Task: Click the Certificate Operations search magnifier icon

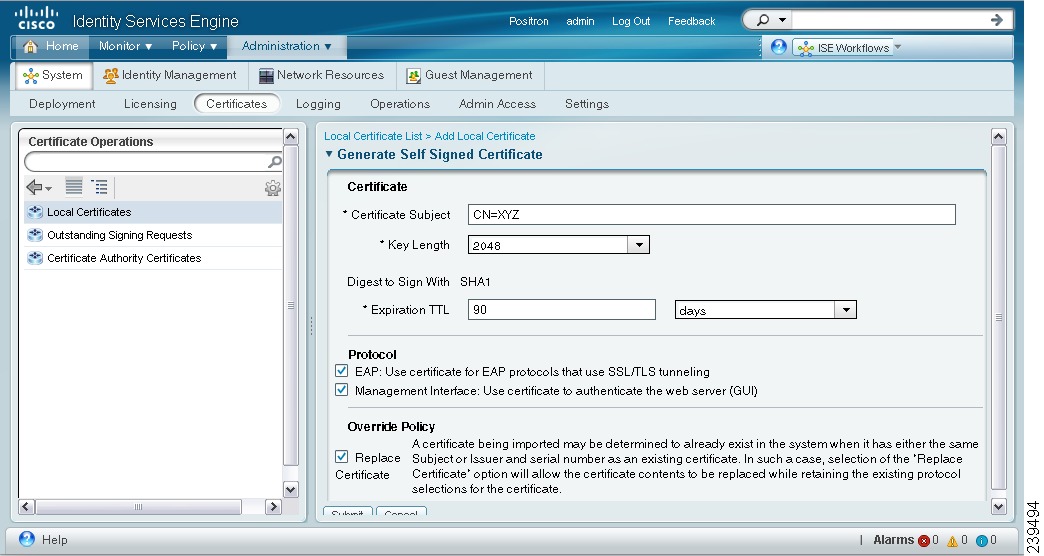Action: pyautogui.click(x=274, y=162)
